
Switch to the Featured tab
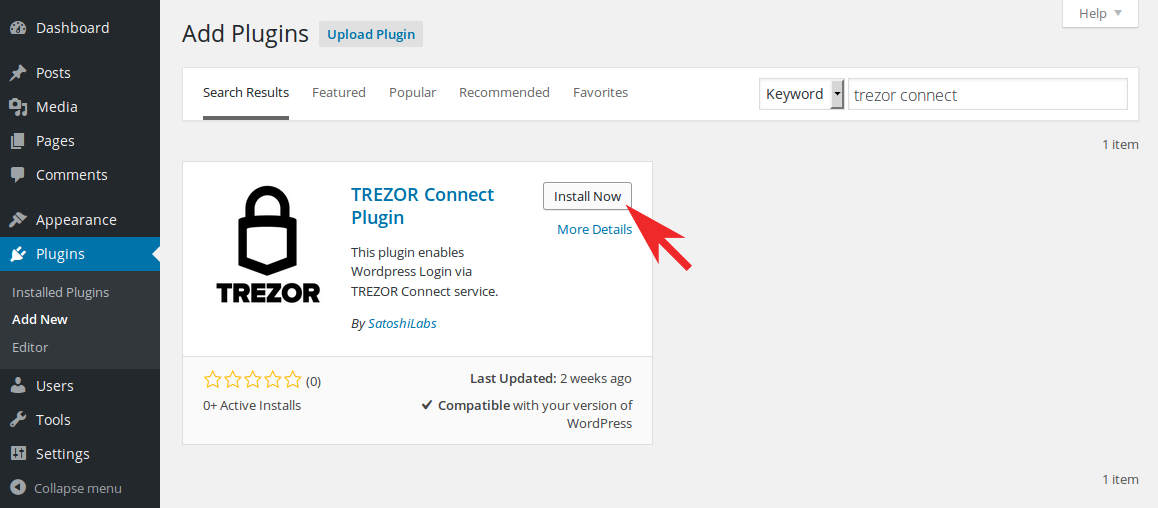339,93
